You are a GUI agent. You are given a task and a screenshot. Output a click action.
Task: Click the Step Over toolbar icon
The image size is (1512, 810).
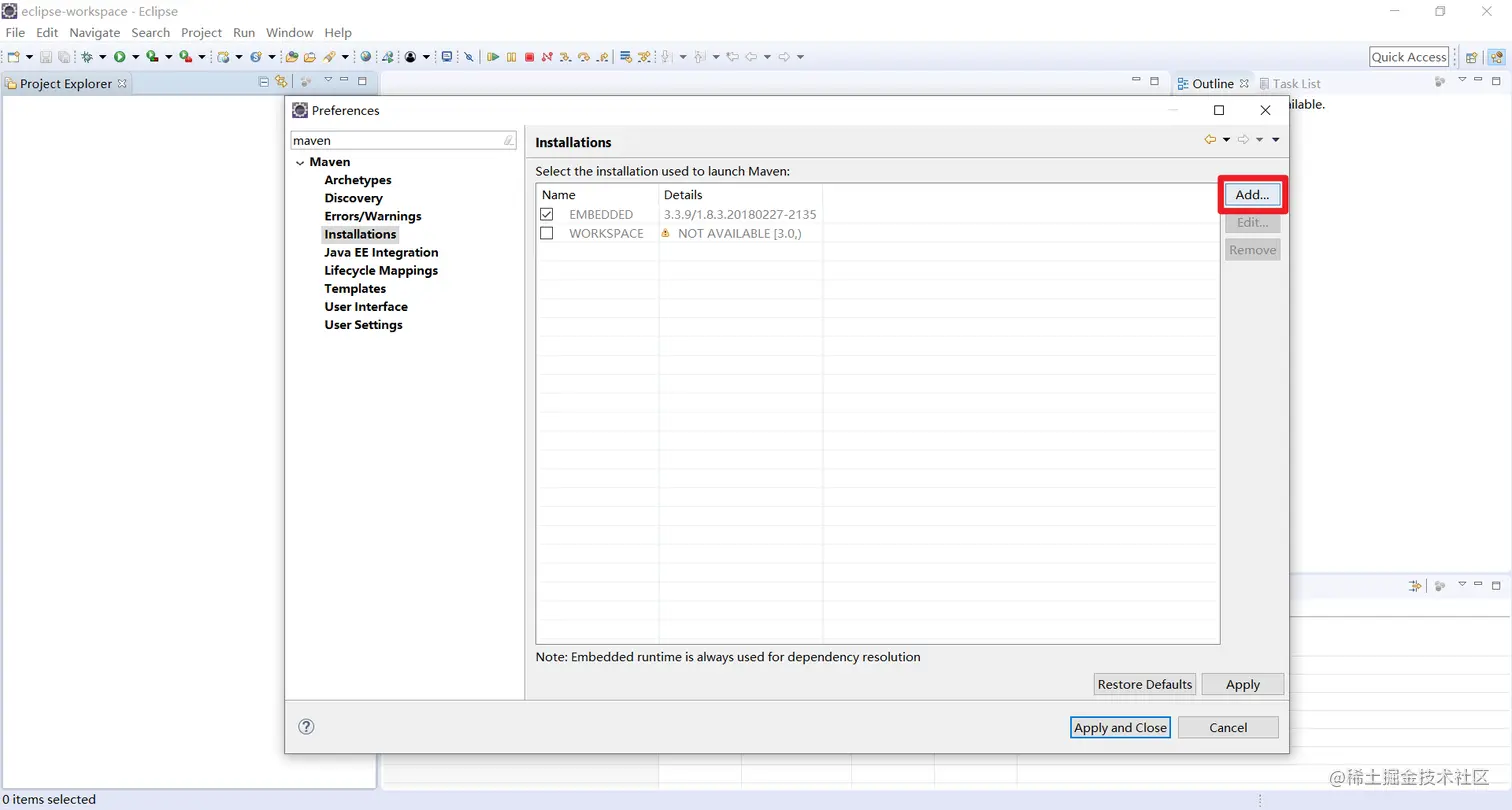(583, 57)
